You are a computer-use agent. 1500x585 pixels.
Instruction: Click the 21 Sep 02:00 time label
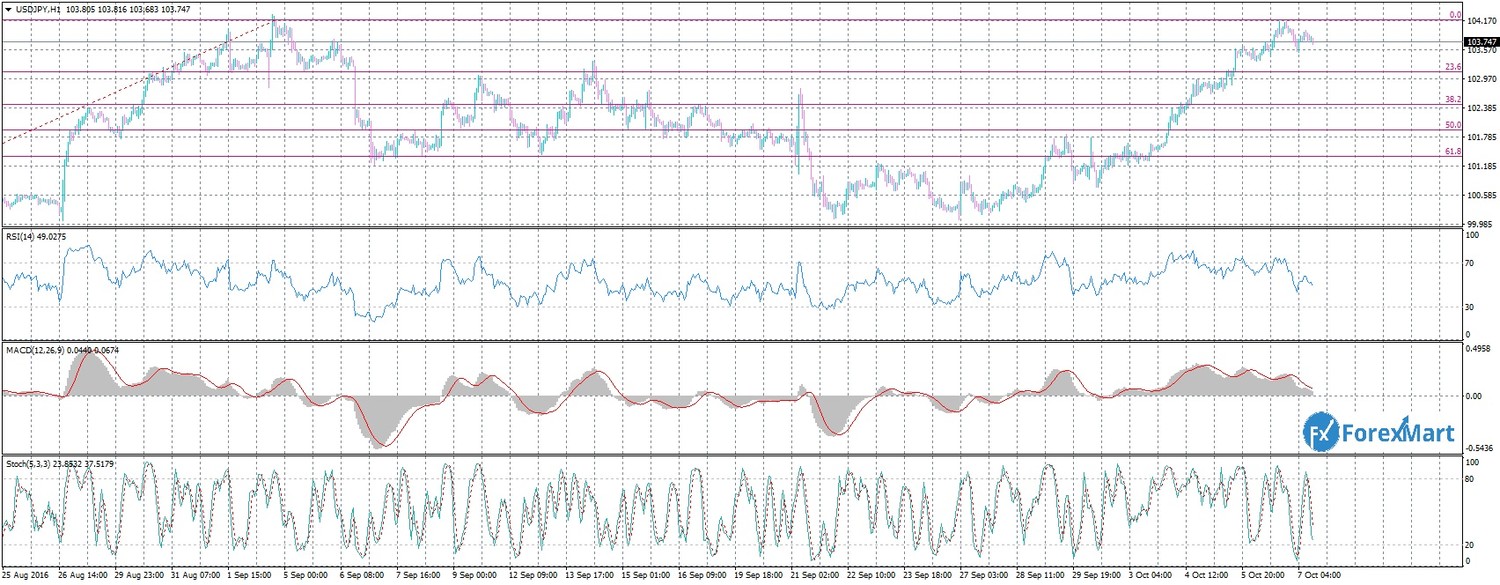coord(815,576)
